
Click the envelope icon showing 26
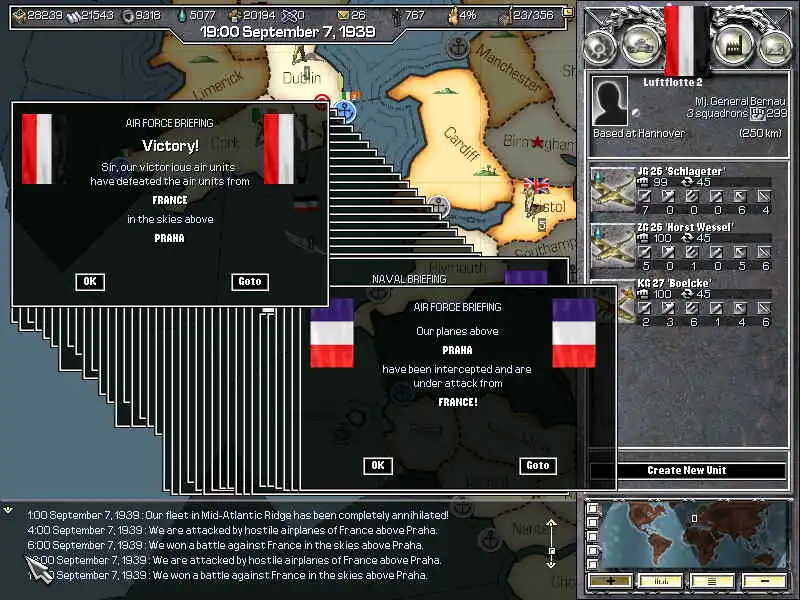(343, 16)
